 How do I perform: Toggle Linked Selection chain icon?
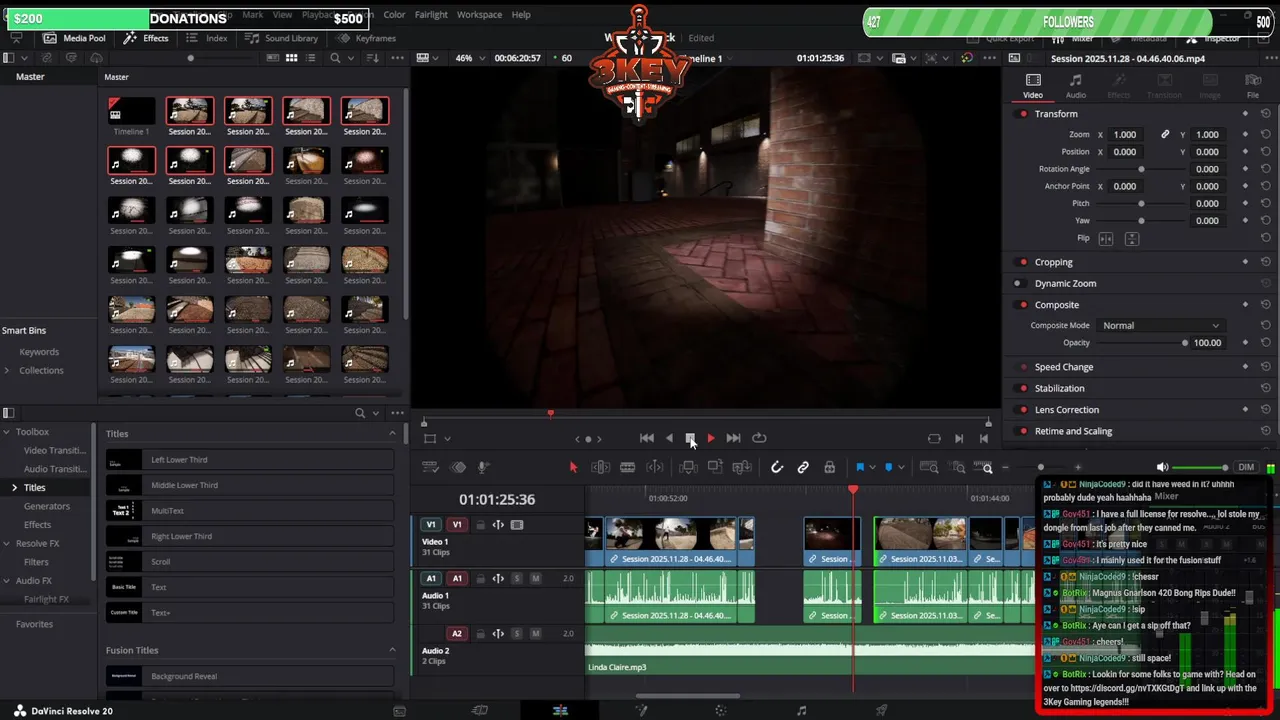[x=803, y=467]
